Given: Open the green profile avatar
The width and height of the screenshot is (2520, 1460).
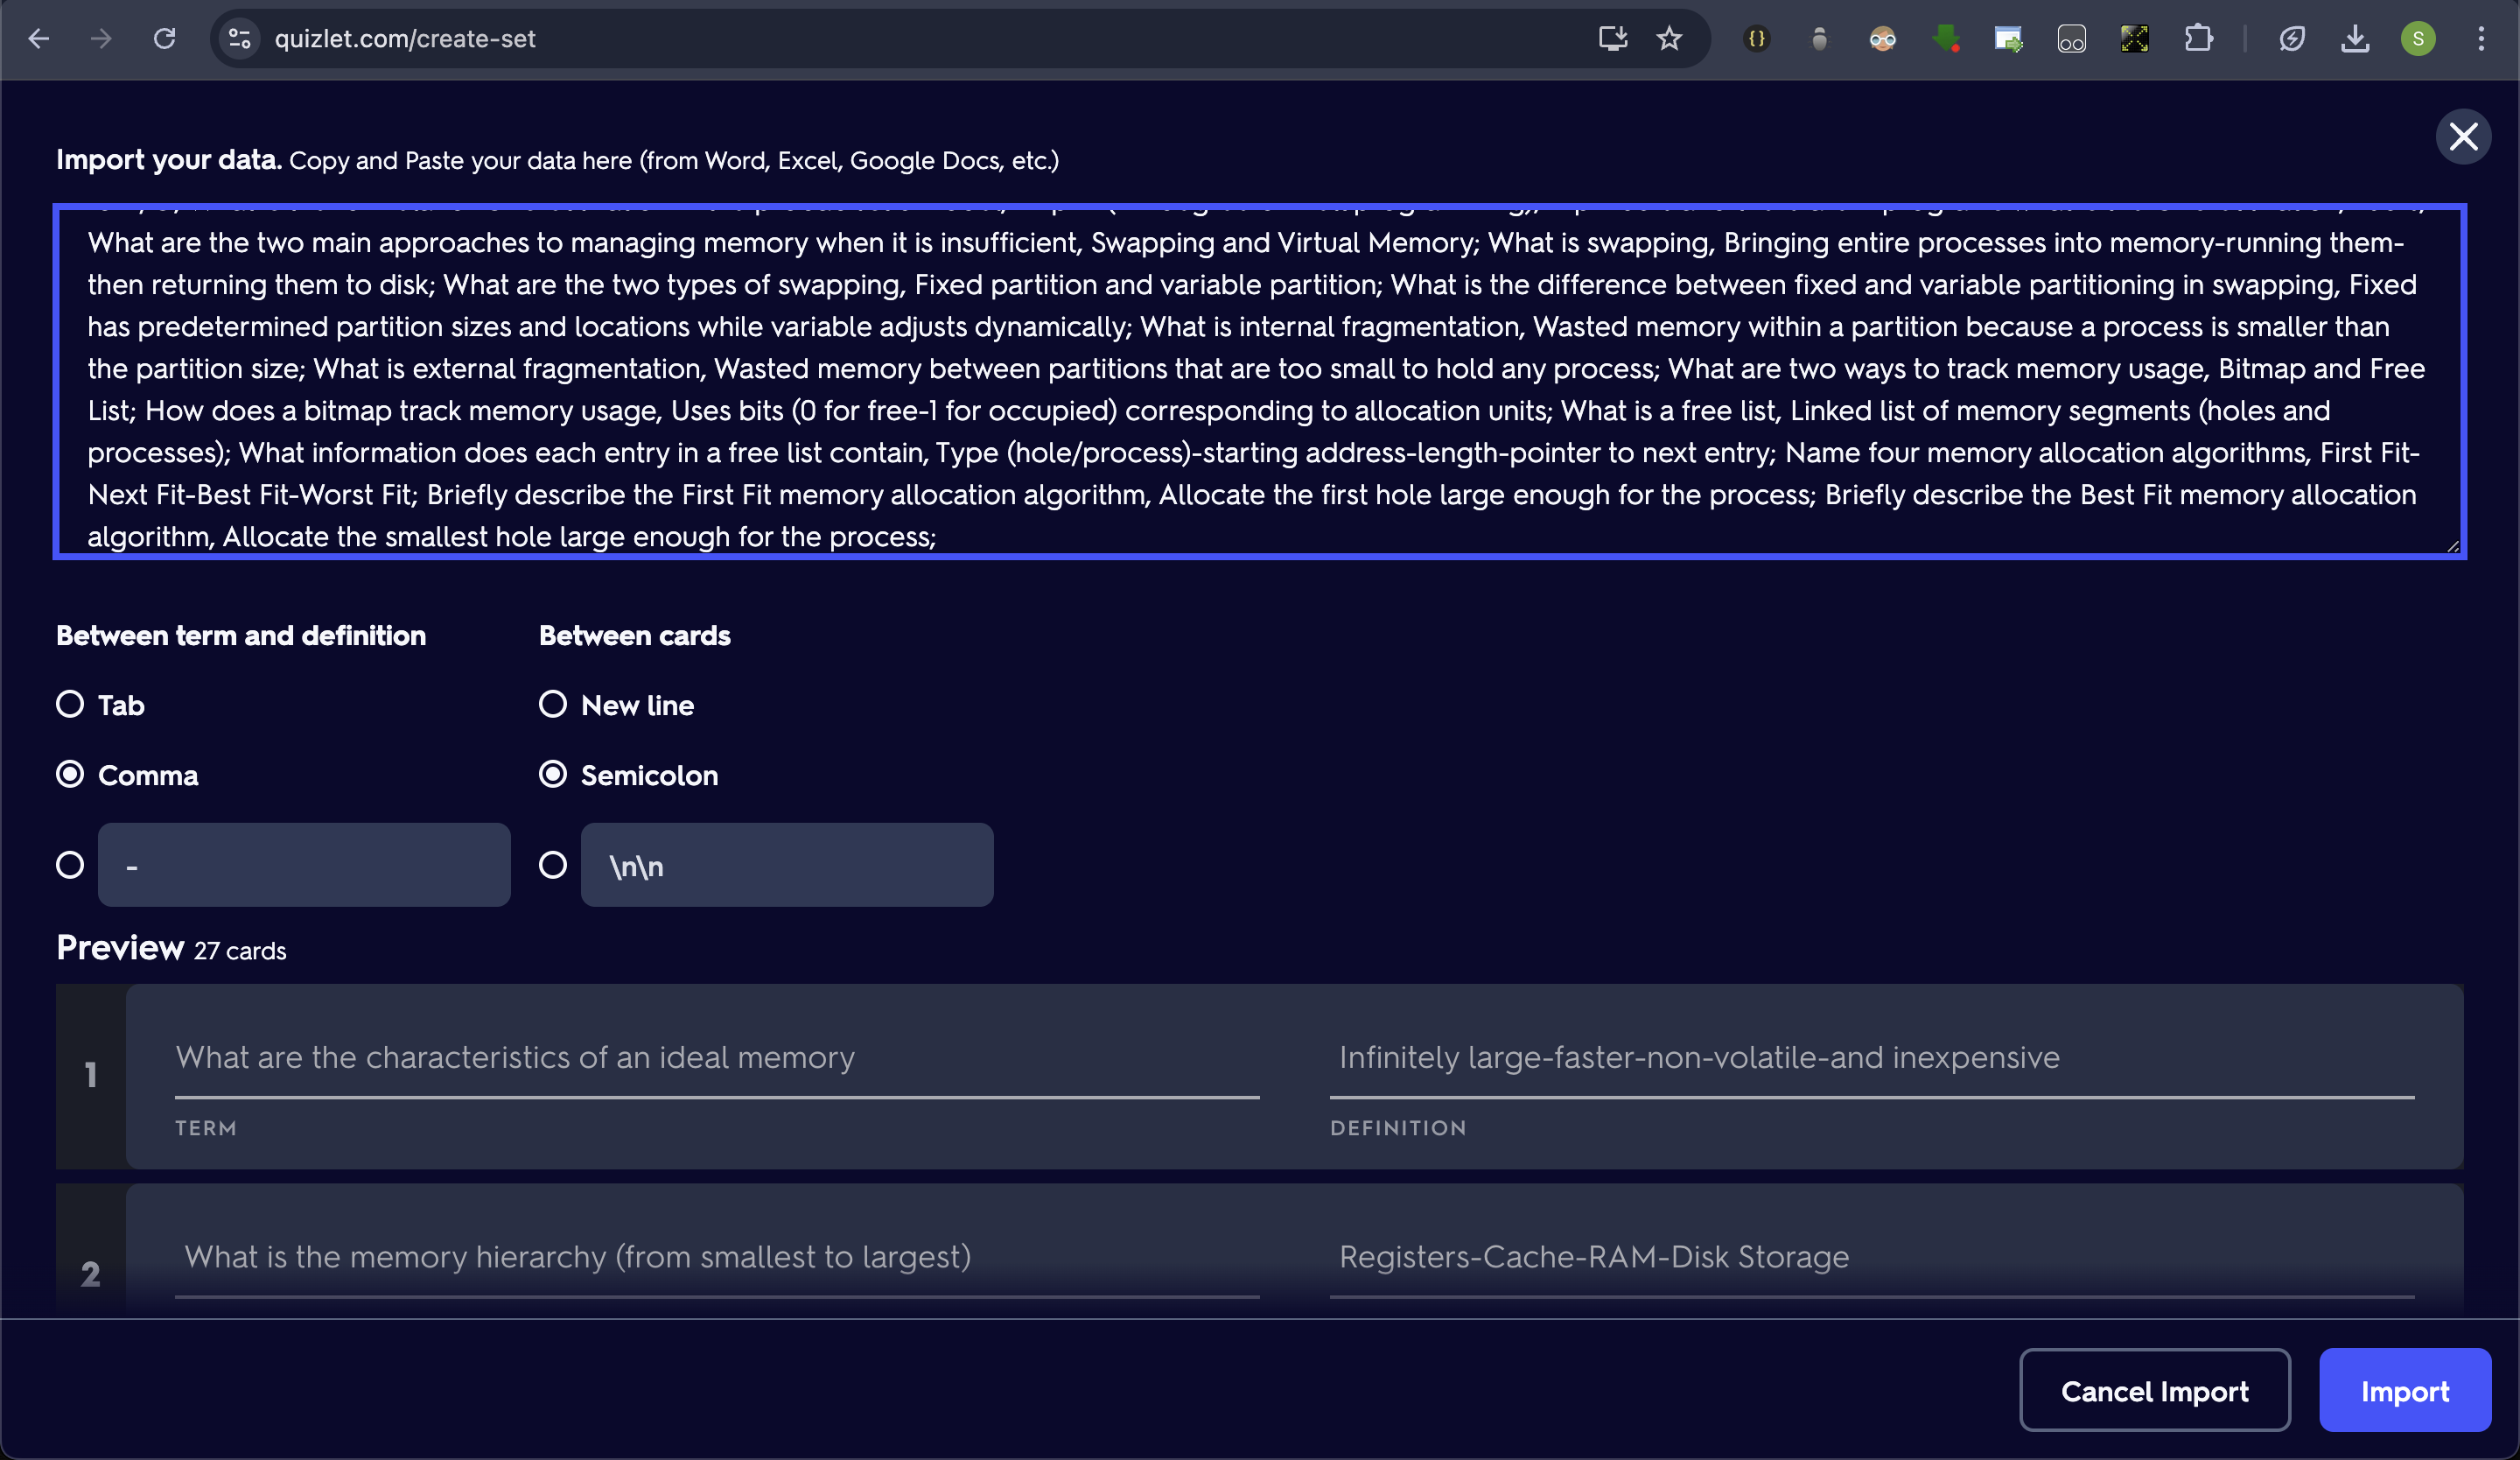Looking at the screenshot, I should (x=2418, y=39).
